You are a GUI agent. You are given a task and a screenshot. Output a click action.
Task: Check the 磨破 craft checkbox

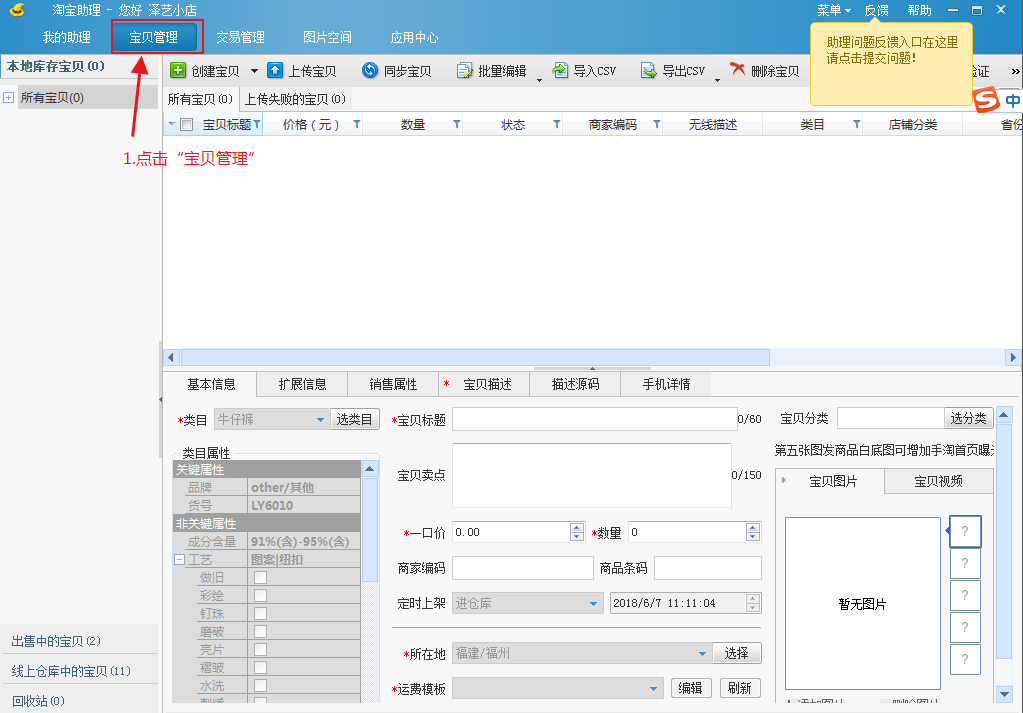[260, 631]
